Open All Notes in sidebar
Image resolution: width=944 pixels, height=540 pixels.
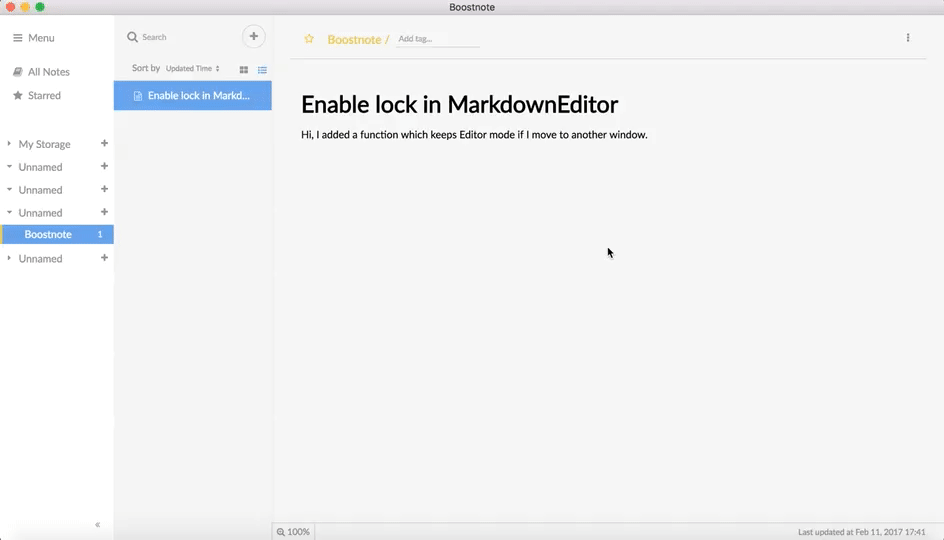(x=41, y=72)
